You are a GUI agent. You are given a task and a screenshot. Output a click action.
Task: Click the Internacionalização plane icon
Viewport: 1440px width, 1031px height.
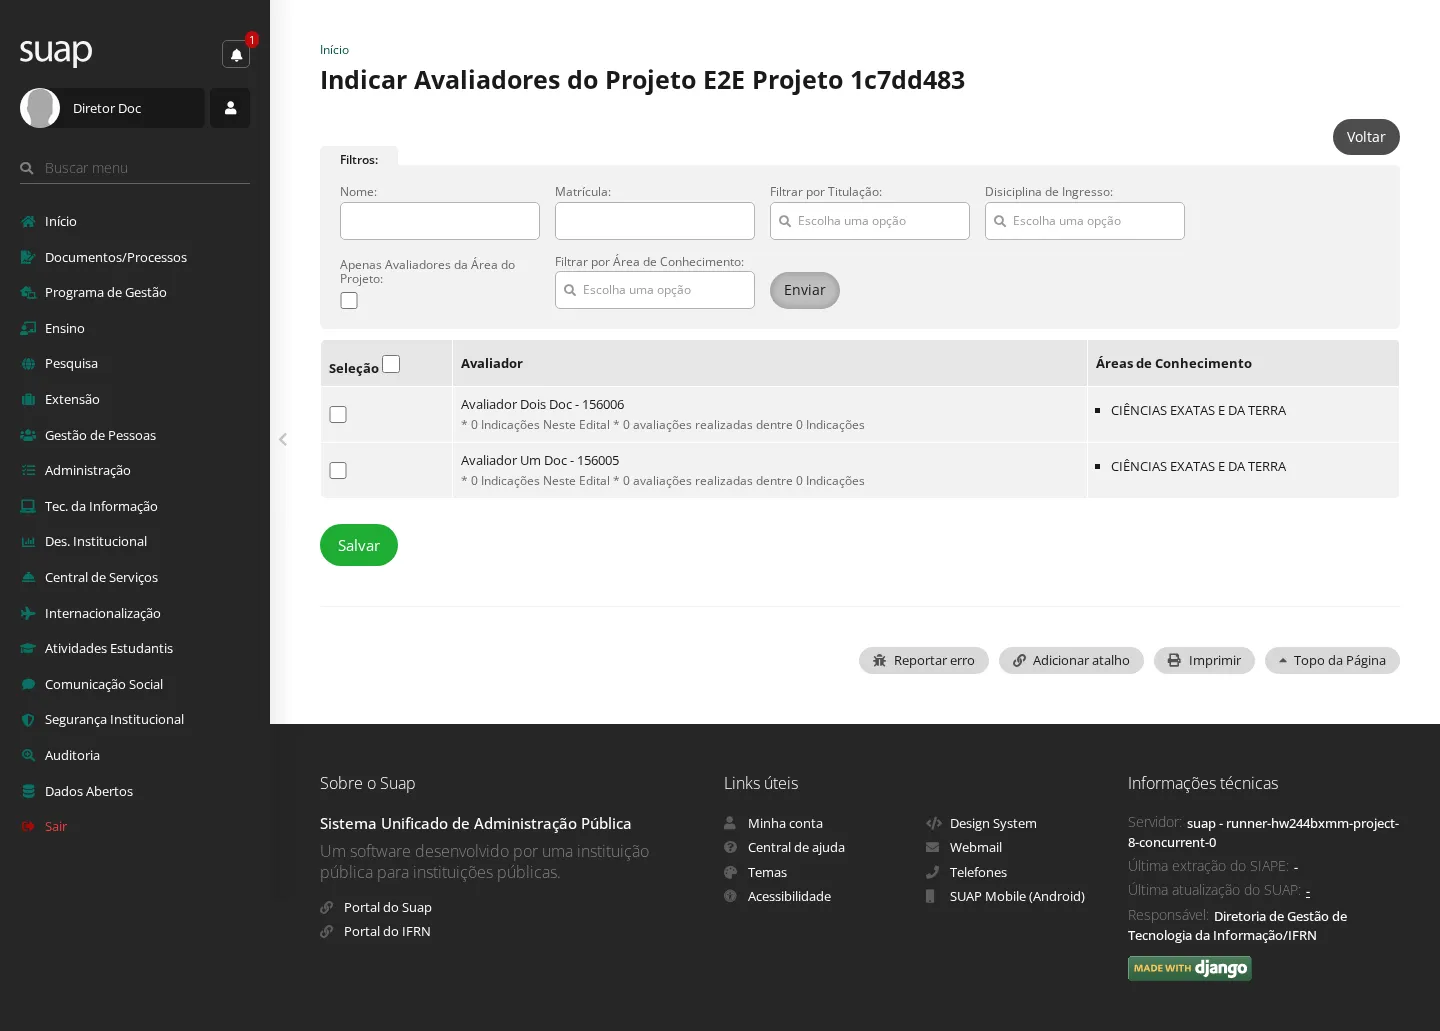point(28,613)
